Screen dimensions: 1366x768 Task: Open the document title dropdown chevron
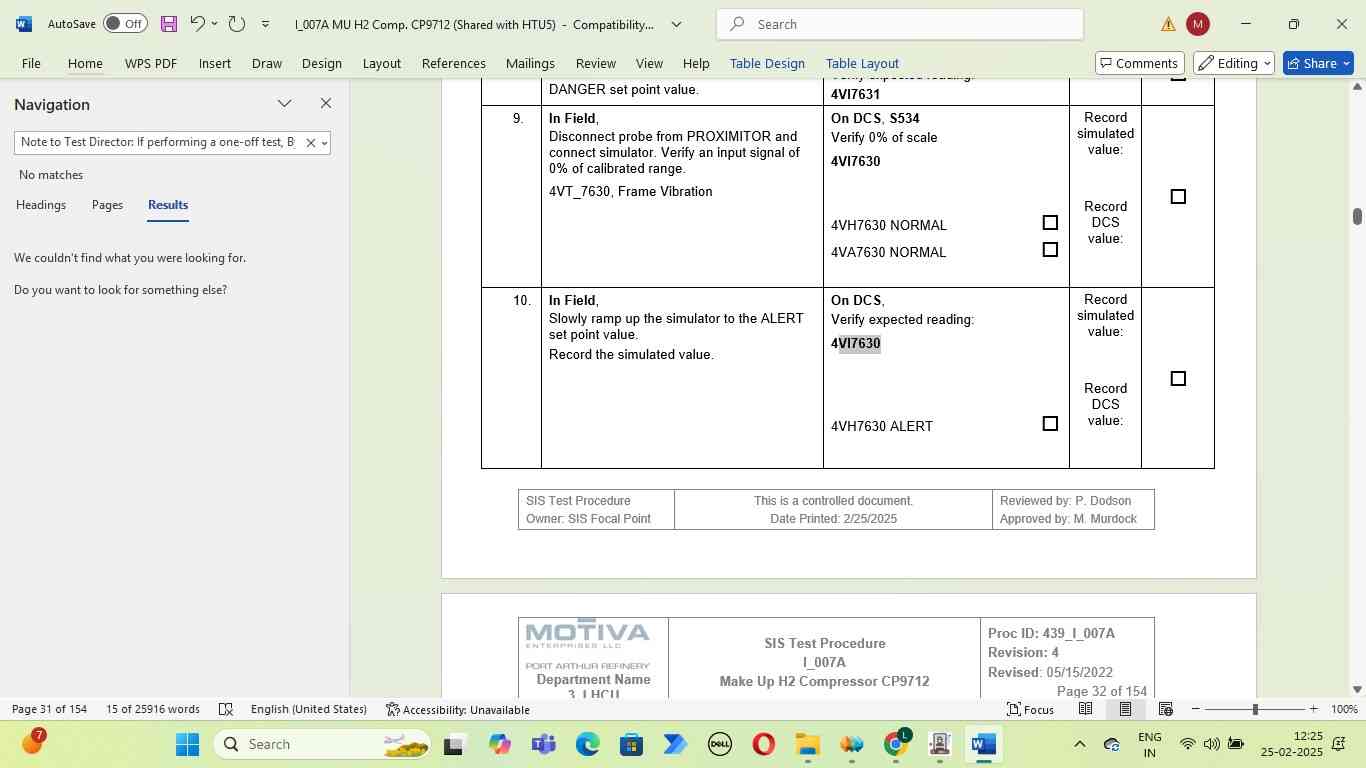(677, 24)
